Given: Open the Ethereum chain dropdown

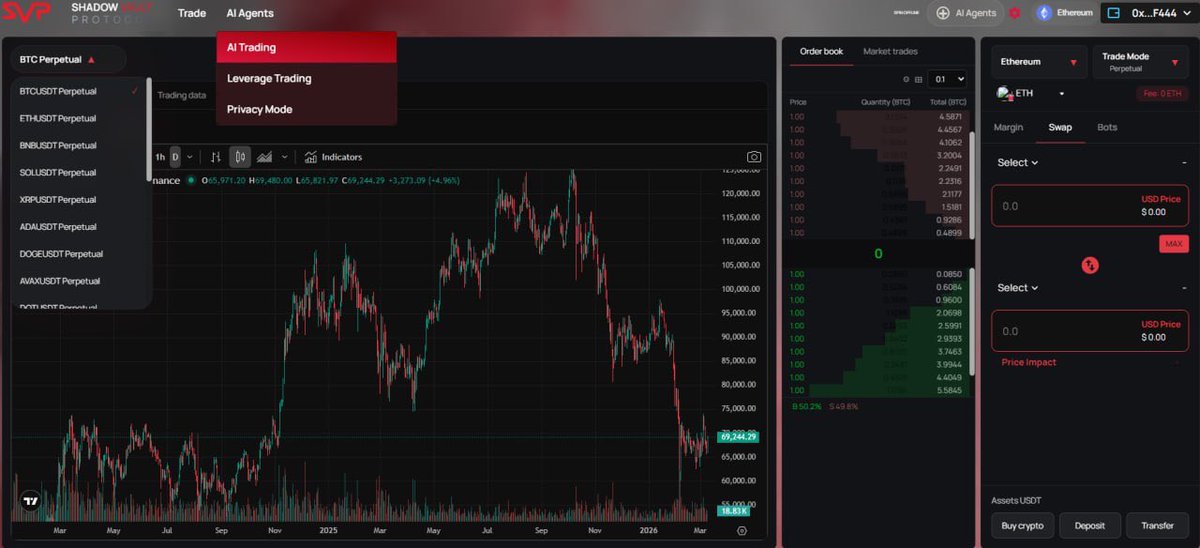Looking at the screenshot, I should click(1039, 62).
